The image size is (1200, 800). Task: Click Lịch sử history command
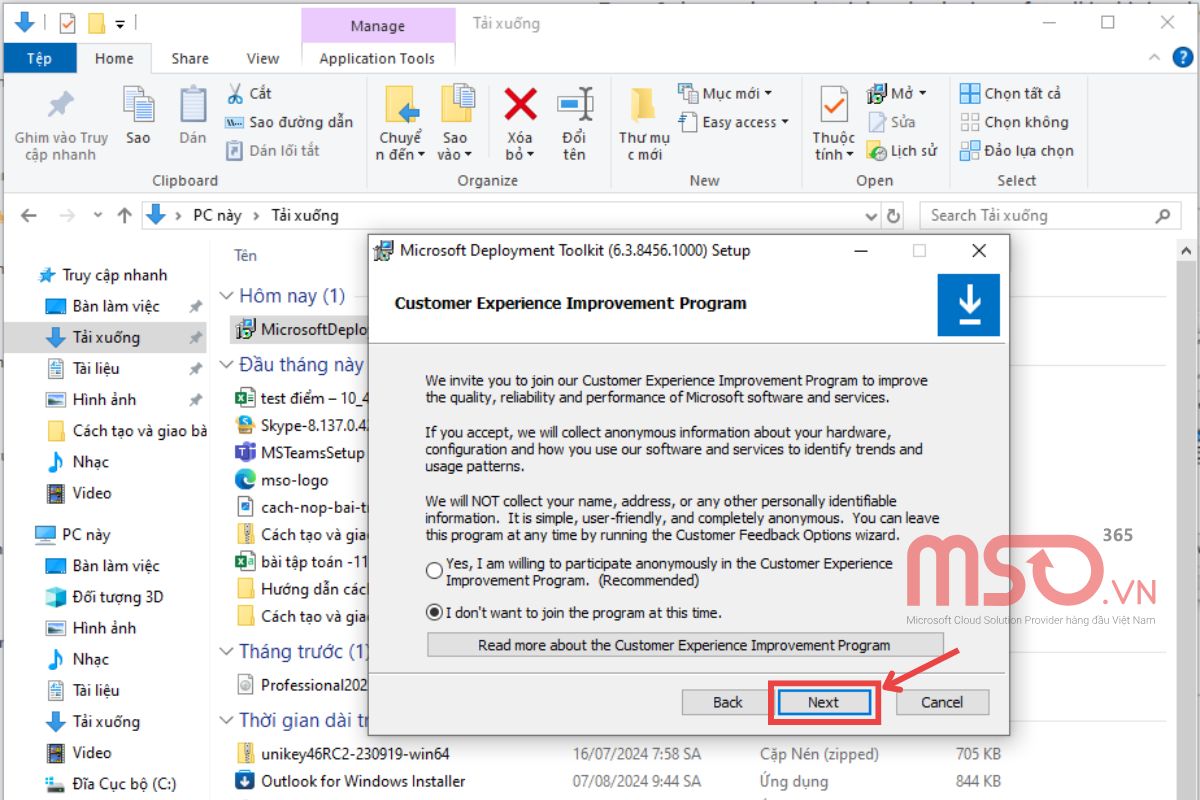[901, 151]
